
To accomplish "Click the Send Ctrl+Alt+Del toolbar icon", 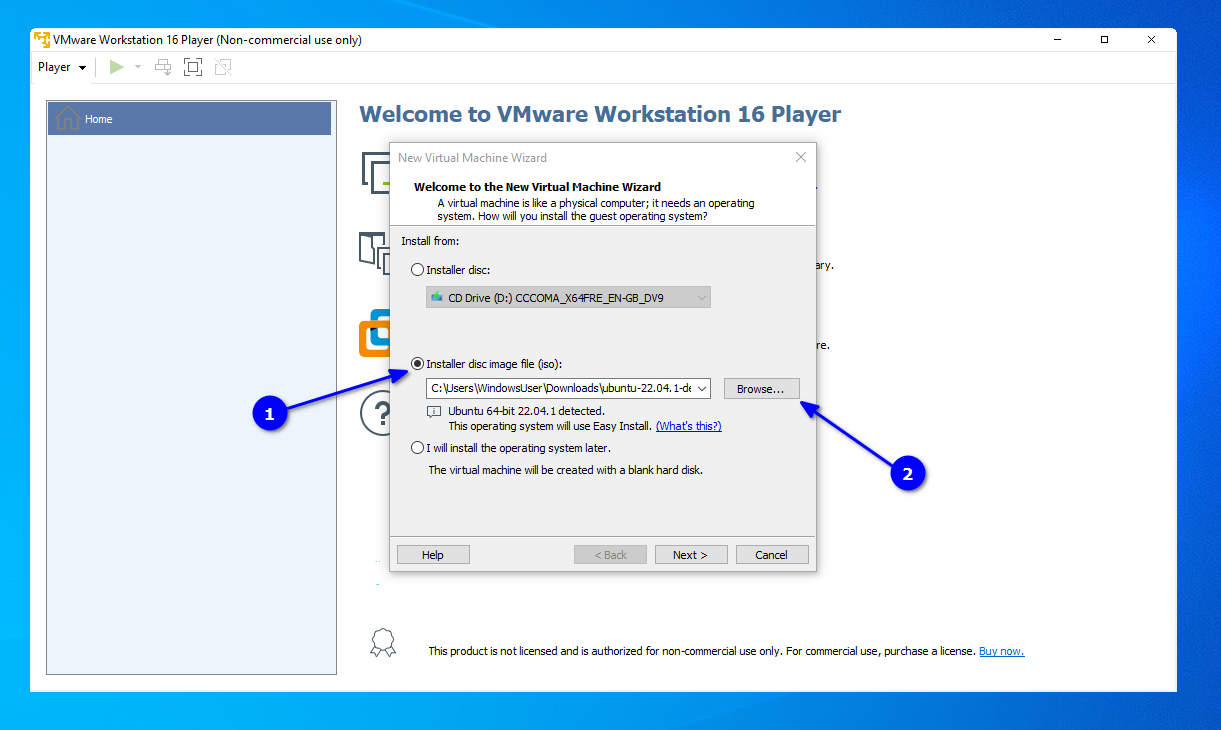I will (163, 67).
